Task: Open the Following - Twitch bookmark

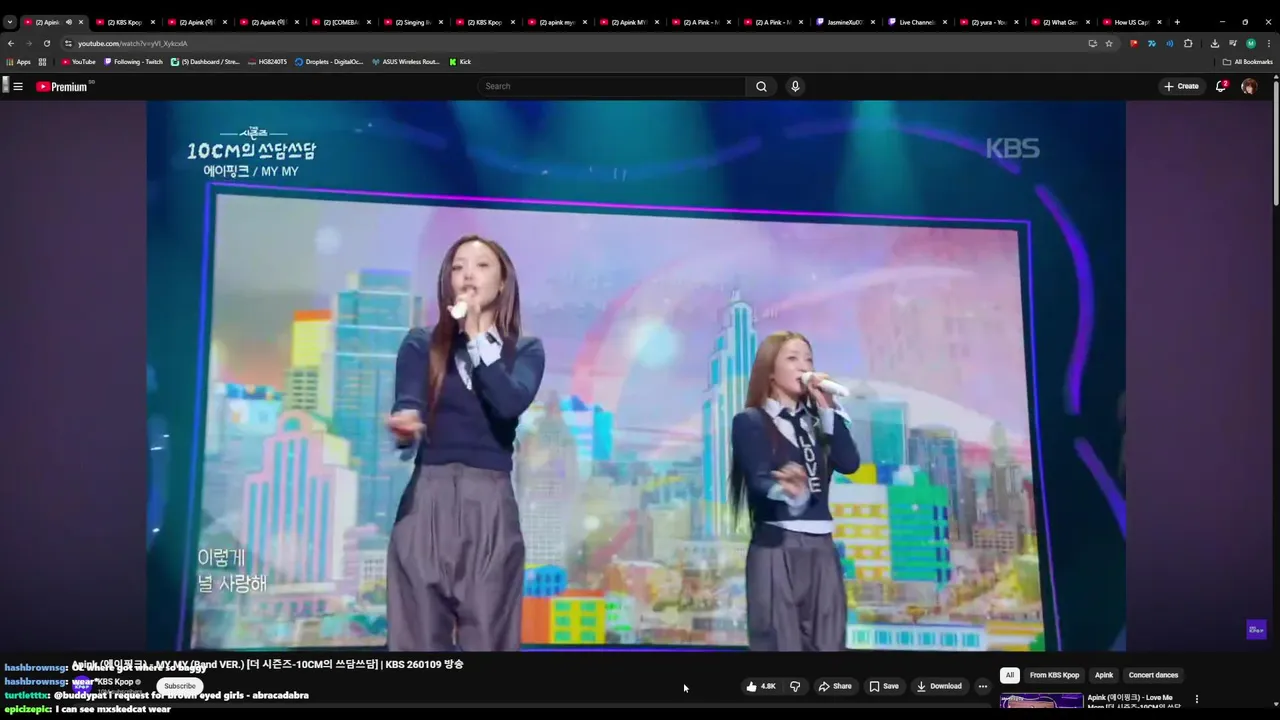Action: click(134, 62)
